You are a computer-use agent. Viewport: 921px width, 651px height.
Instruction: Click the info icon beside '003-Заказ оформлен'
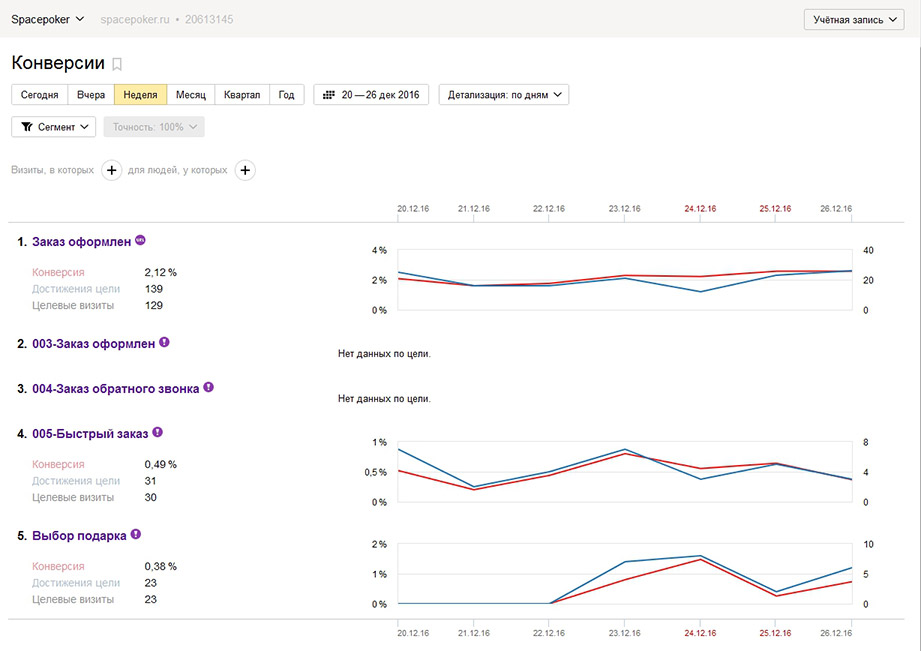[x=165, y=342]
